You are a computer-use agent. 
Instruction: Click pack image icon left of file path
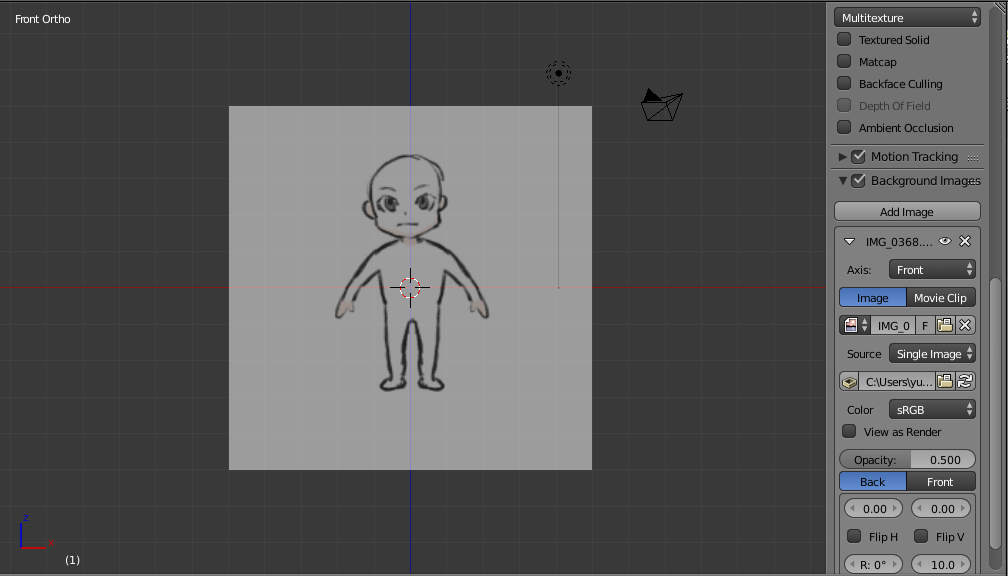coord(849,382)
